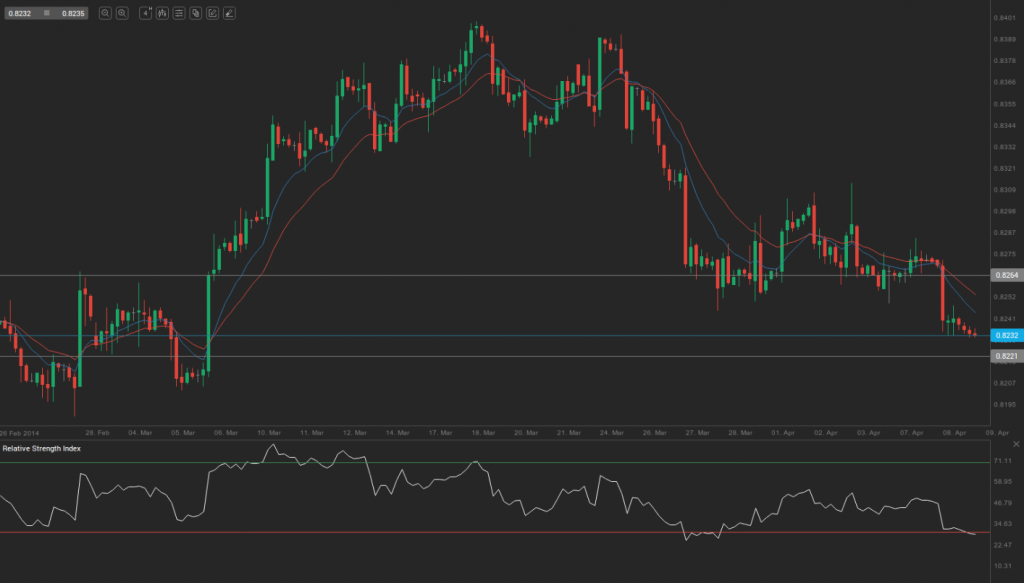Viewport: 1024px width, 583px height.
Task: Open the candlestick chart type icon
Action: pyautogui.click(x=163, y=13)
